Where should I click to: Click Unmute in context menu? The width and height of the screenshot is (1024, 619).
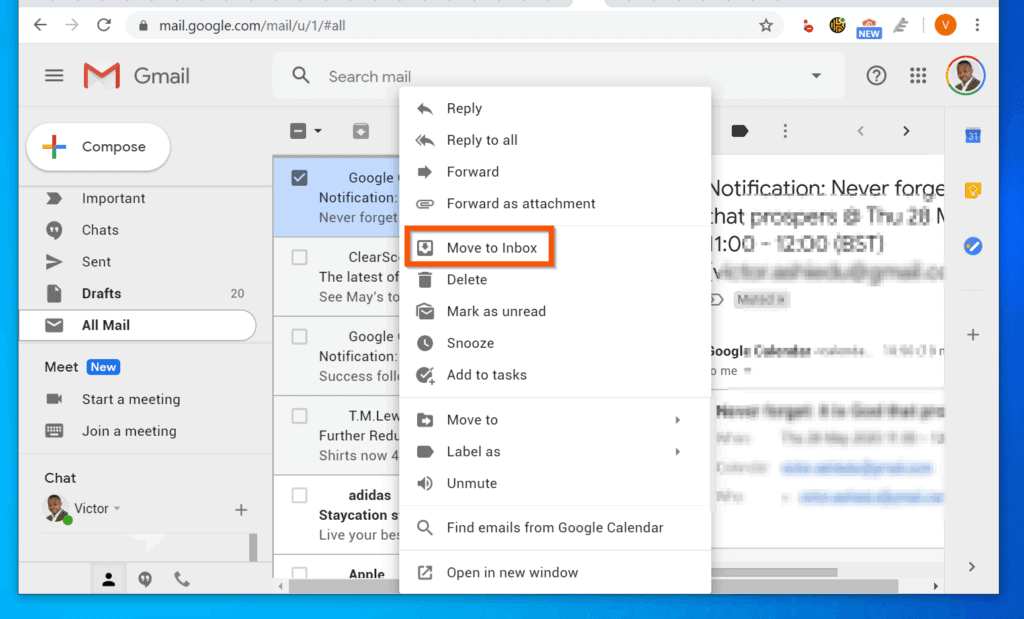click(555, 484)
